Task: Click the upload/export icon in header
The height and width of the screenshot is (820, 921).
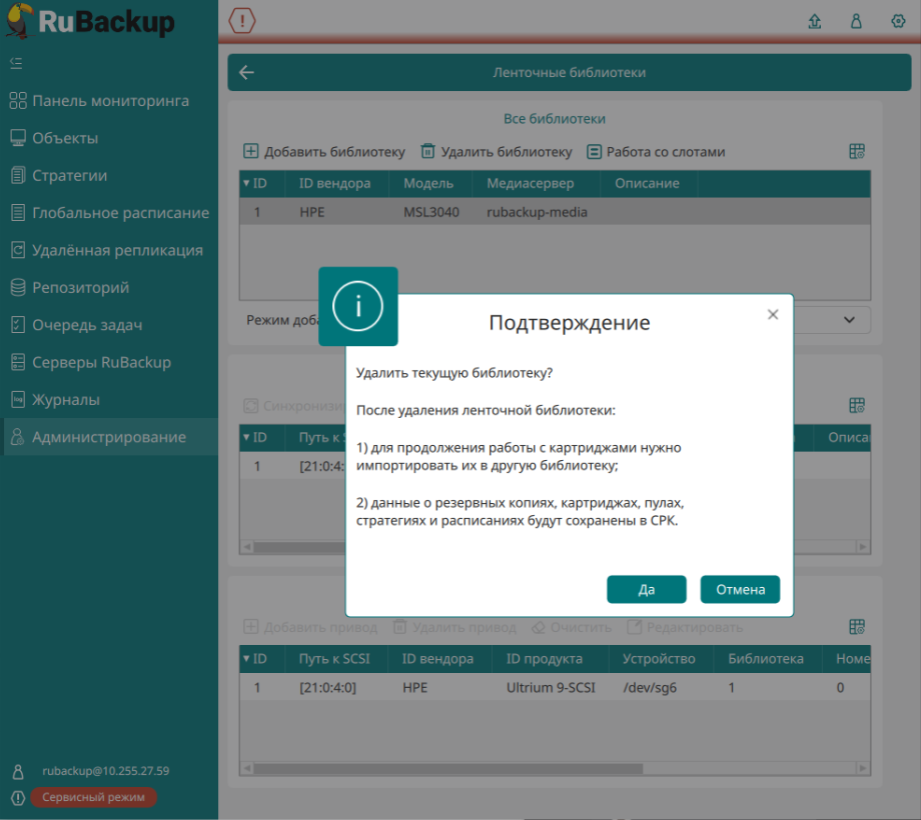Action: pos(814,21)
